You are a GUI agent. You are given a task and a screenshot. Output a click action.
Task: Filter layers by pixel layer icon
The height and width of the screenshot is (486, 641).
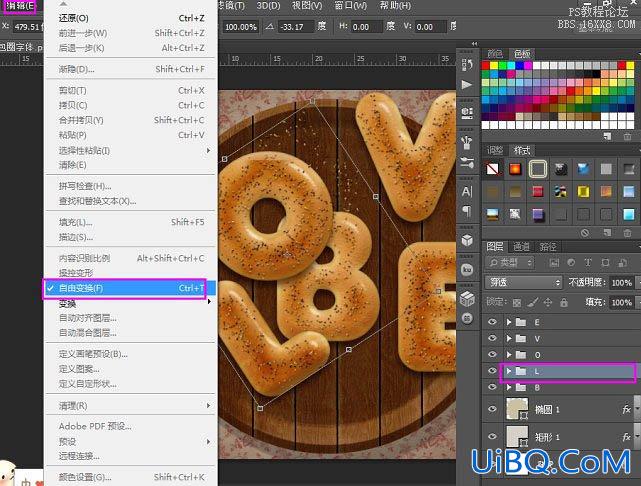coord(554,263)
